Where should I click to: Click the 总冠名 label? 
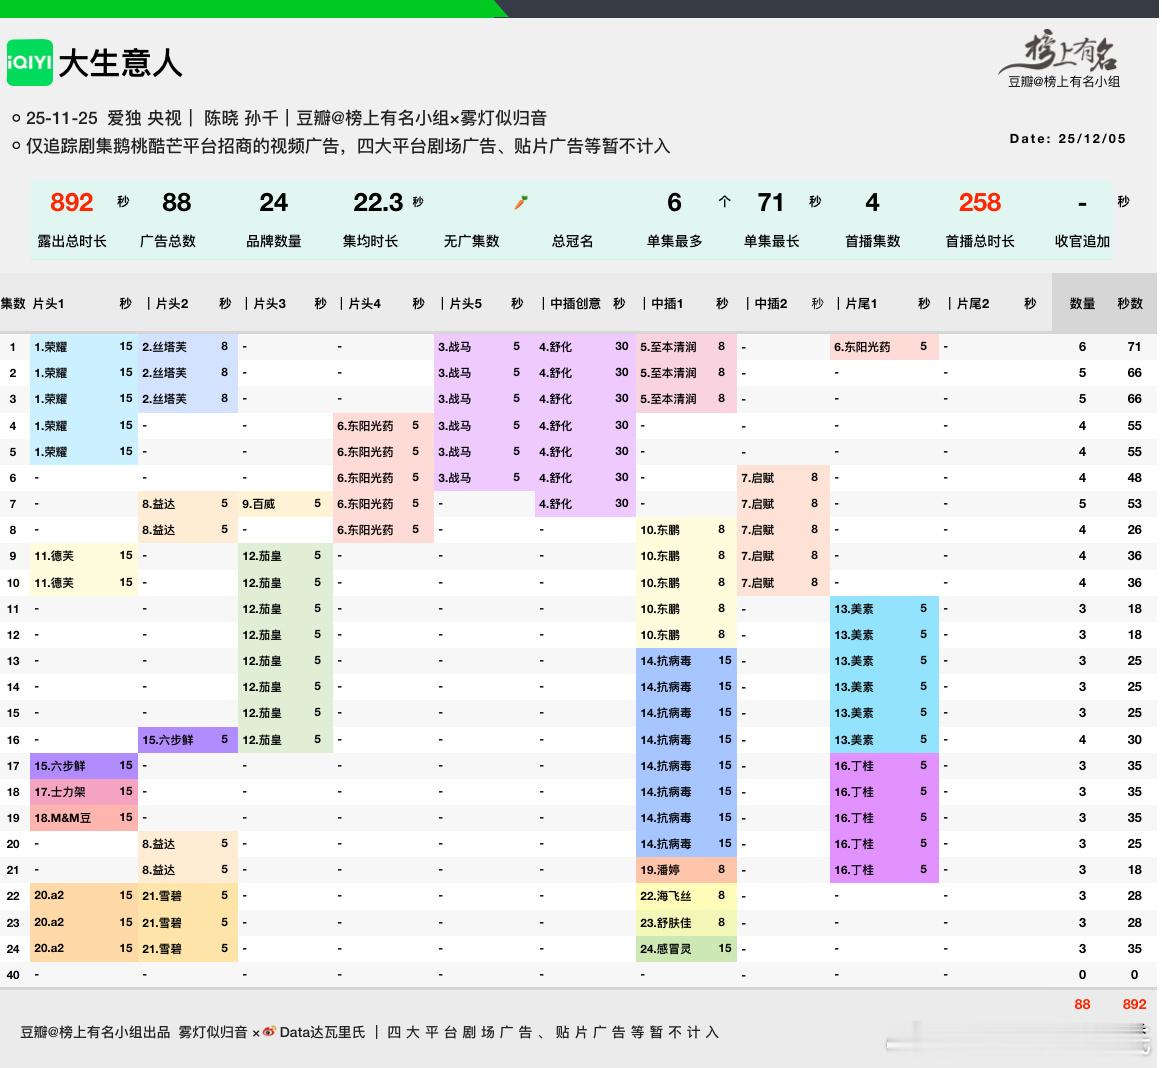coord(572,241)
